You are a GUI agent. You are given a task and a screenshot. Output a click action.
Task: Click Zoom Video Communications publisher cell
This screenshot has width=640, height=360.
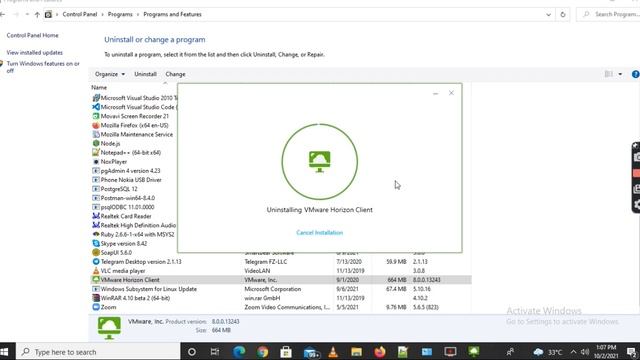(287, 307)
